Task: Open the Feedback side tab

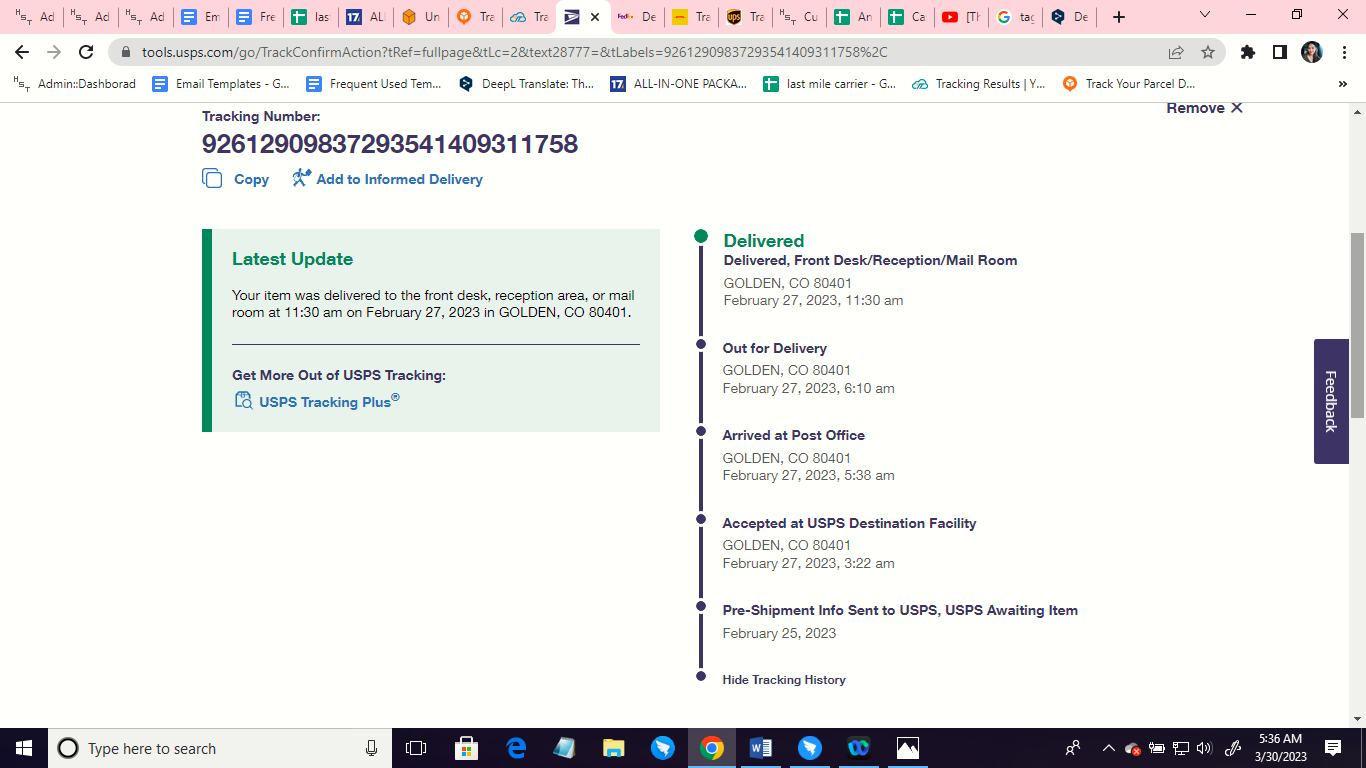Action: [1331, 401]
